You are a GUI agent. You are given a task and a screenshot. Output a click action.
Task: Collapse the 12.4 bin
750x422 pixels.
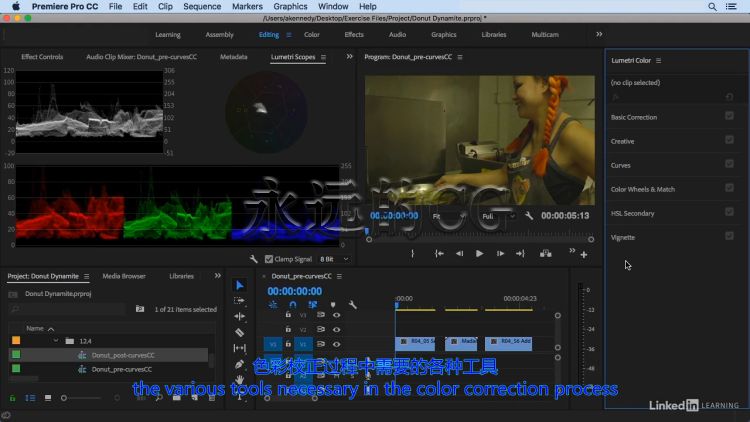tap(55, 341)
